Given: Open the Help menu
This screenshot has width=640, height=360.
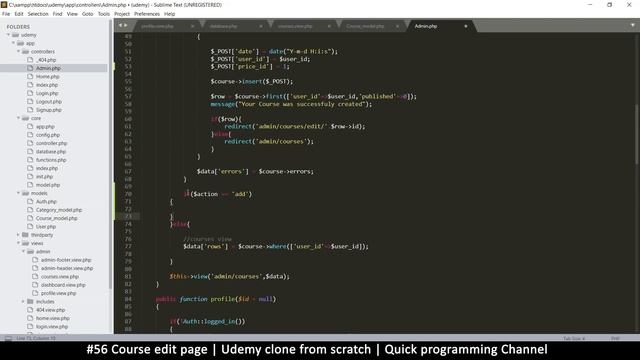Looking at the screenshot, I should pyautogui.click(x=170, y=14).
